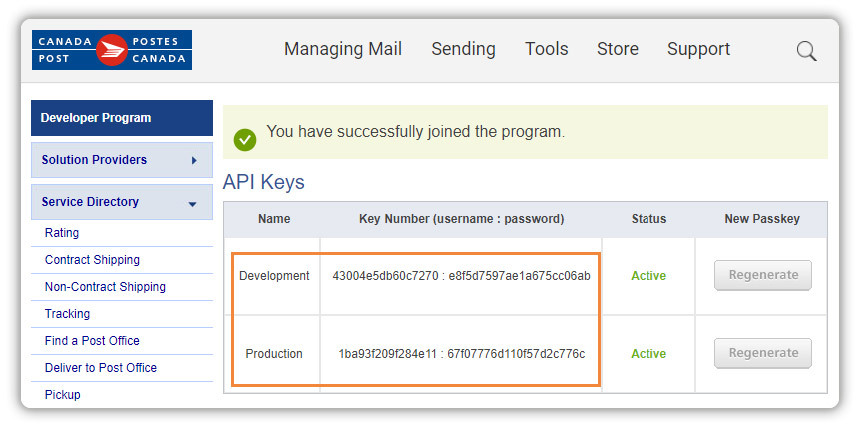Click the green success checkmark icon
This screenshot has width=860, height=429.
pos(245,140)
